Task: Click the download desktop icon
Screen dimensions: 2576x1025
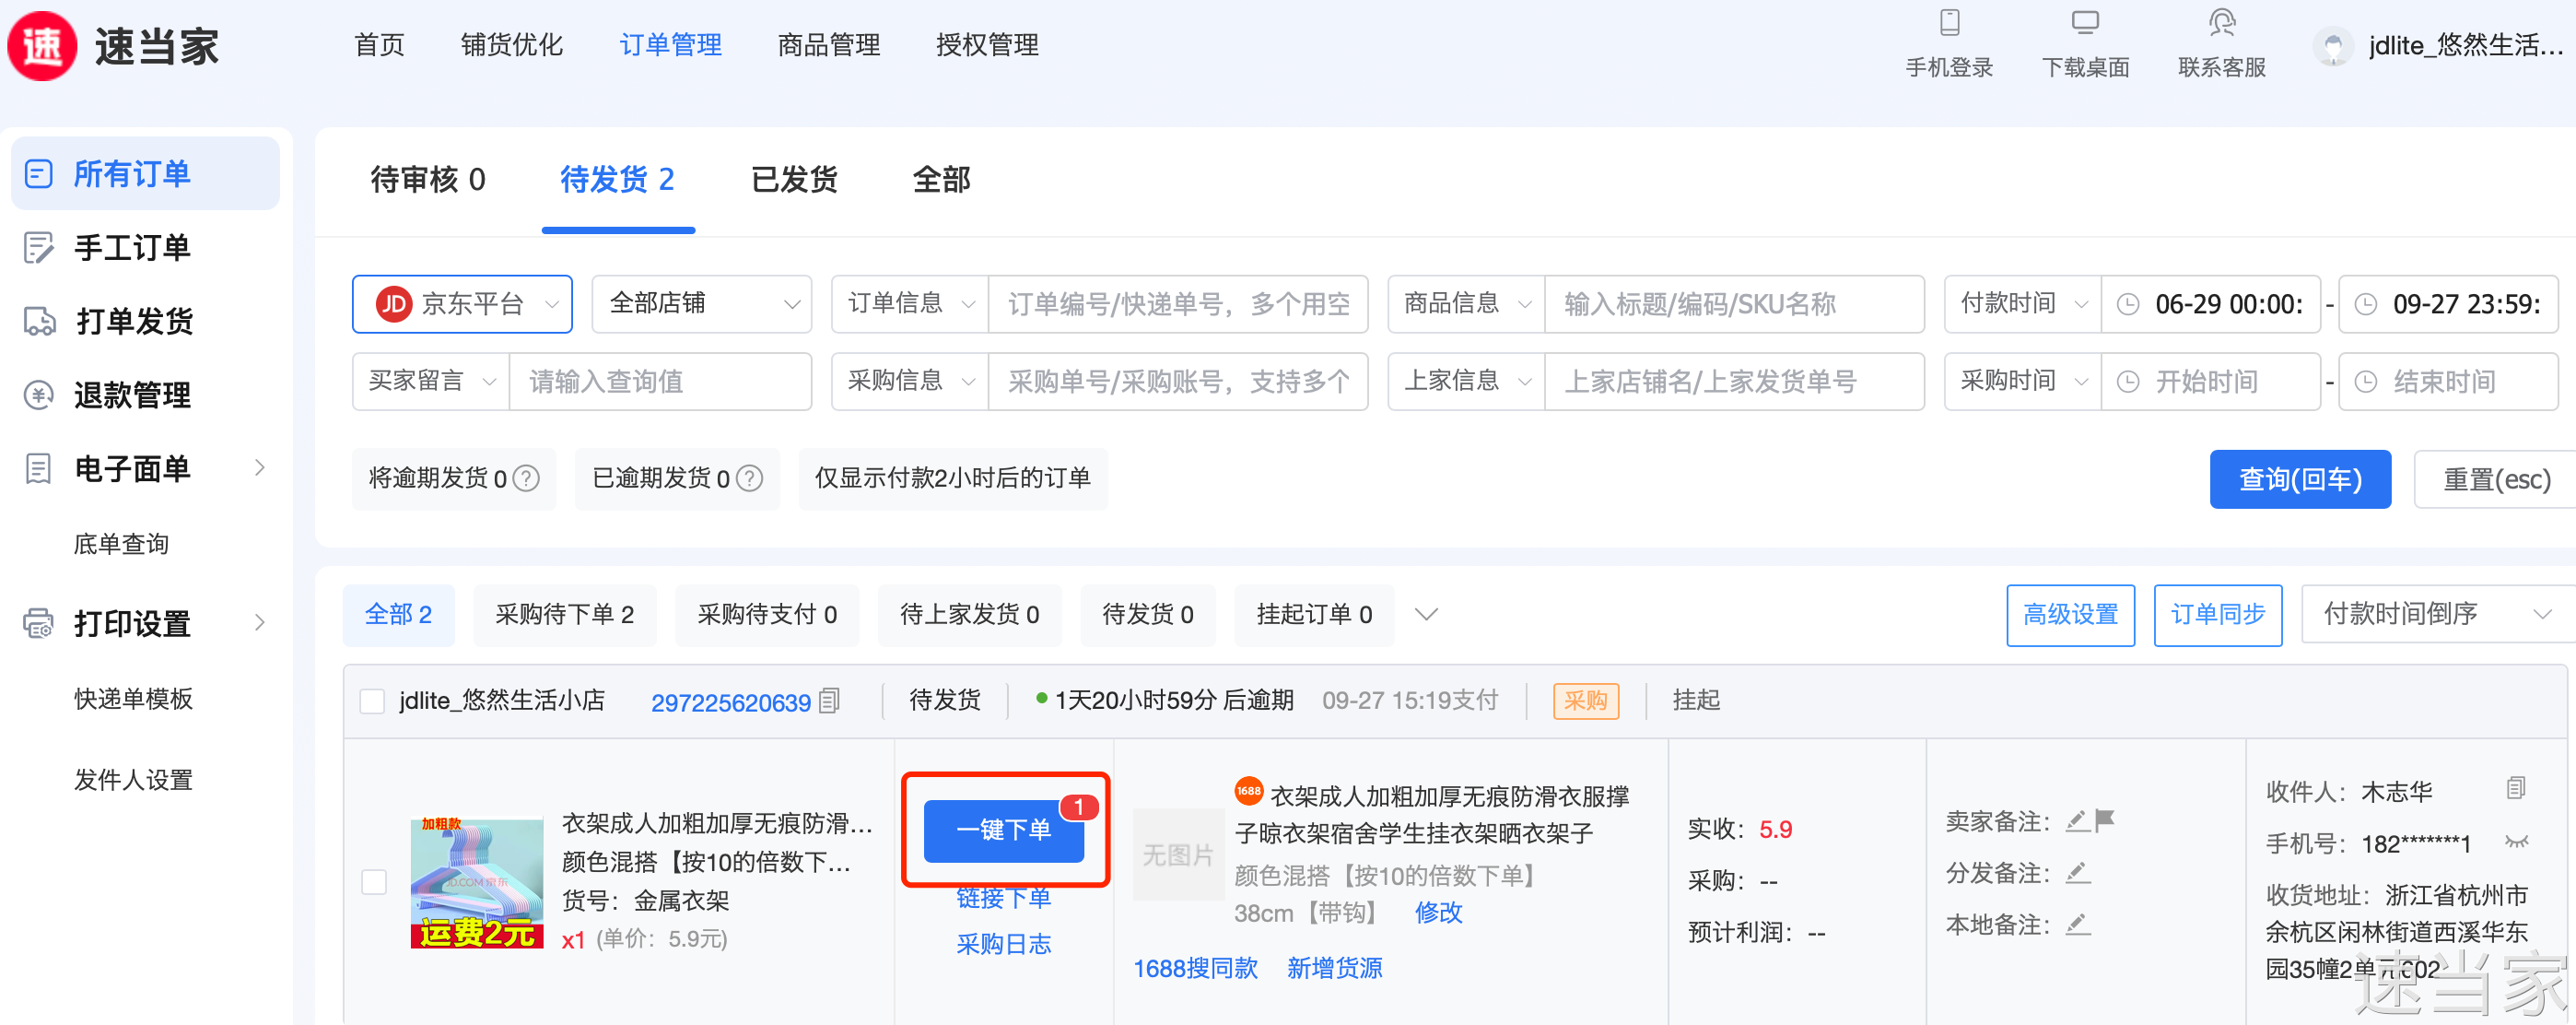Action: point(2084,24)
